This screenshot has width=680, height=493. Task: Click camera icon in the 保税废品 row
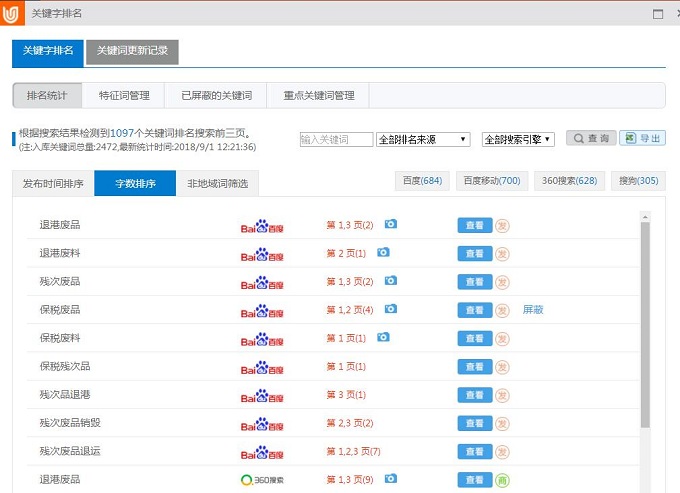coord(391,310)
